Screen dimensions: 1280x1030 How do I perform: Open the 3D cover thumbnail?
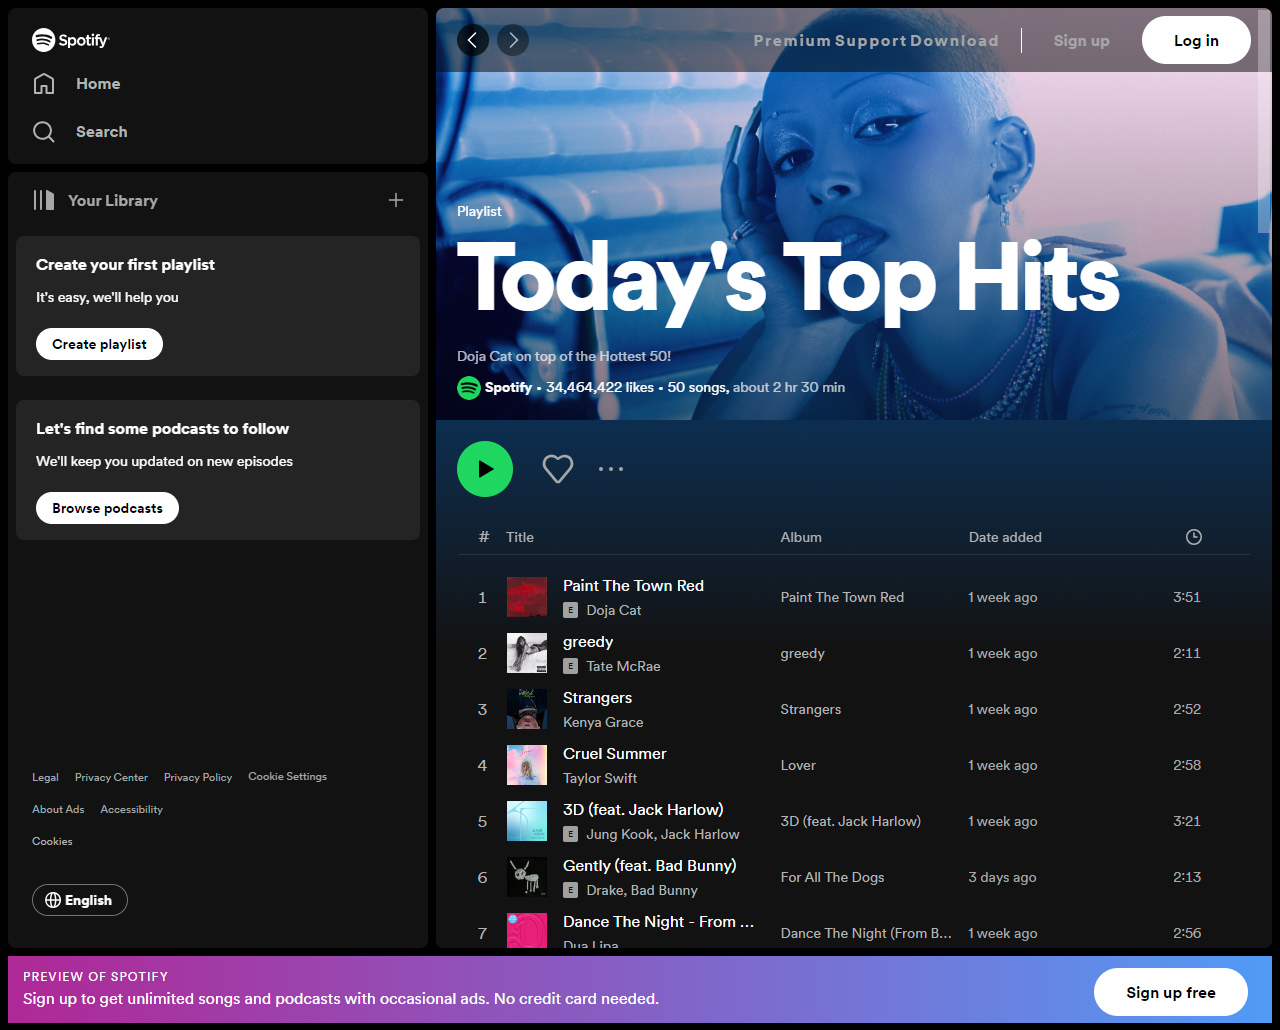pyautogui.click(x=527, y=821)
